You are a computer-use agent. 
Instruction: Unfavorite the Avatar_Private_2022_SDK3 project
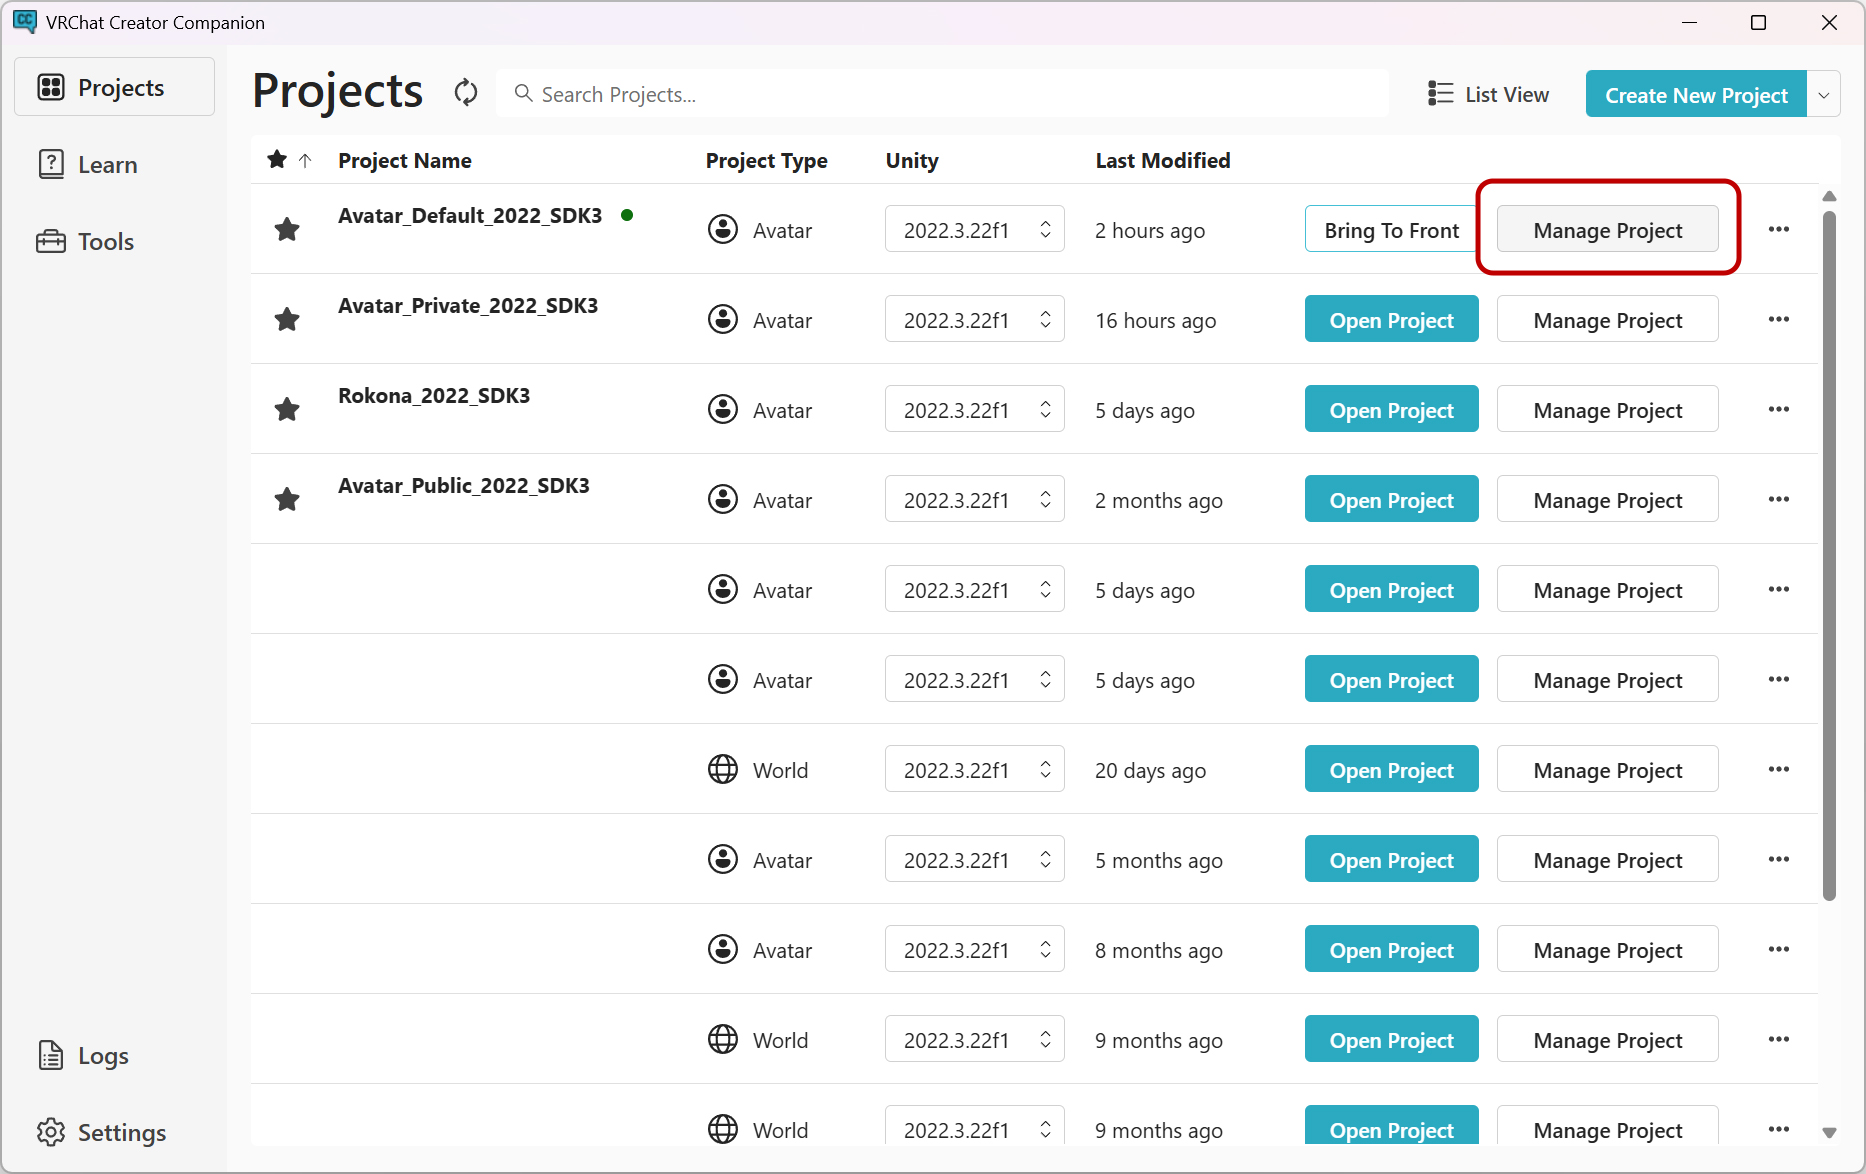[x=287, y=319]
